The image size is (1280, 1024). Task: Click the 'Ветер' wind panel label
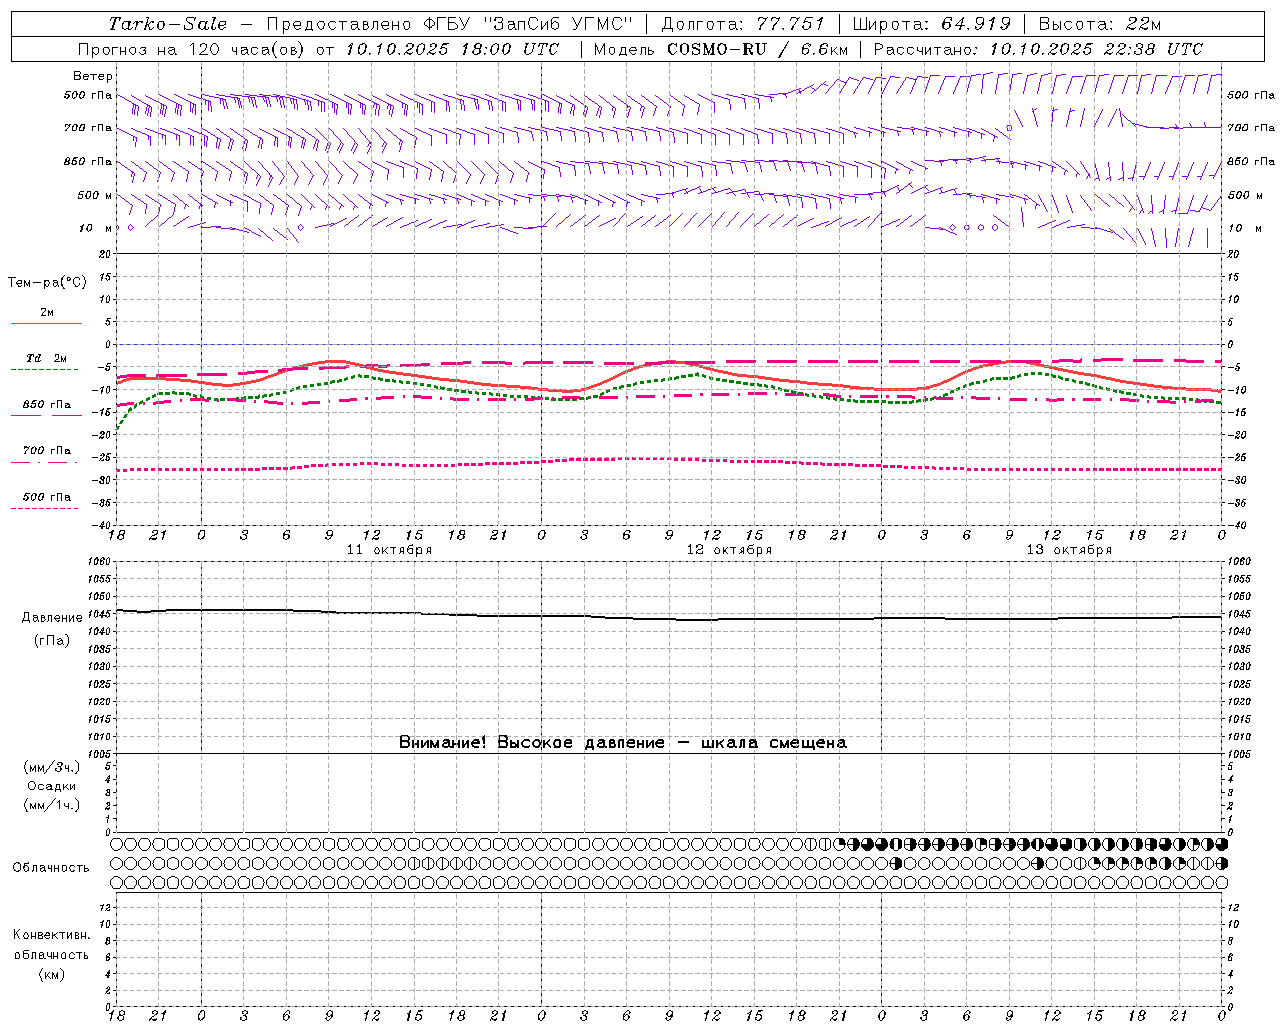pyautogui.click(x=93, y=76)
